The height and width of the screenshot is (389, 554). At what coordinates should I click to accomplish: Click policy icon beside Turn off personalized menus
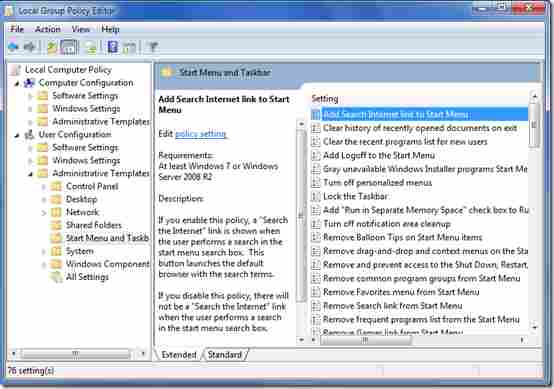point(316,183)
